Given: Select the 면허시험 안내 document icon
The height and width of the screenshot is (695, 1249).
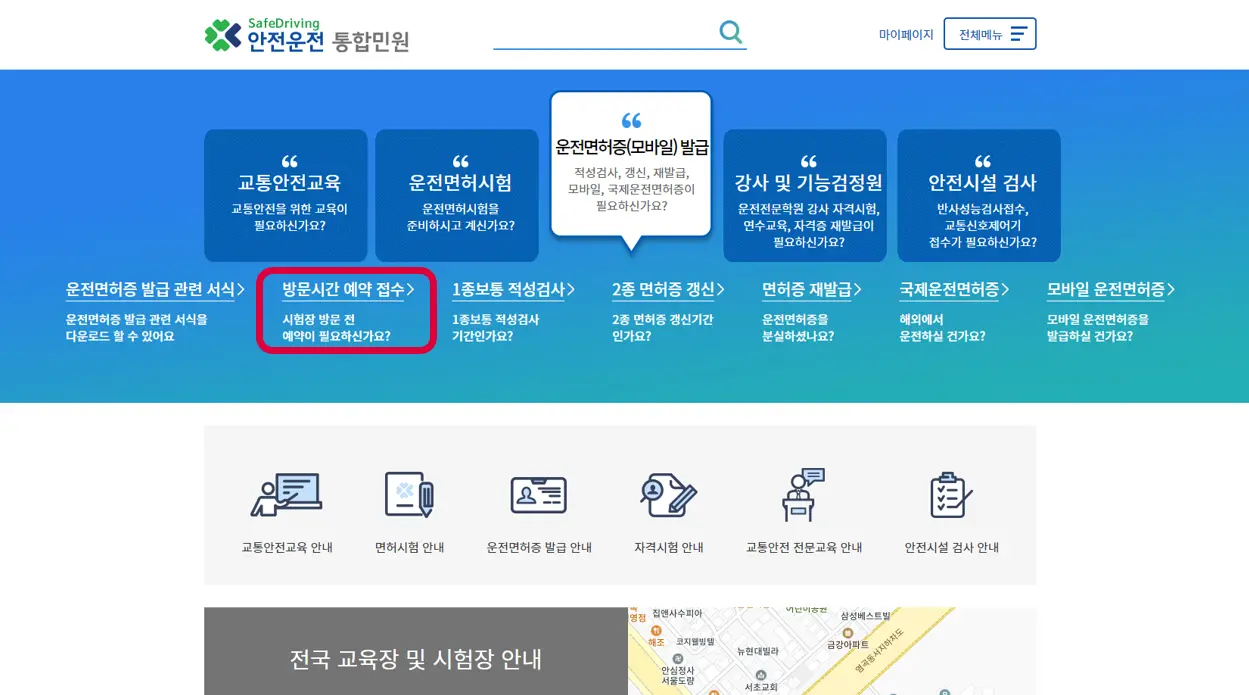Looking at the screenshot, I should (x=409, y=494).
